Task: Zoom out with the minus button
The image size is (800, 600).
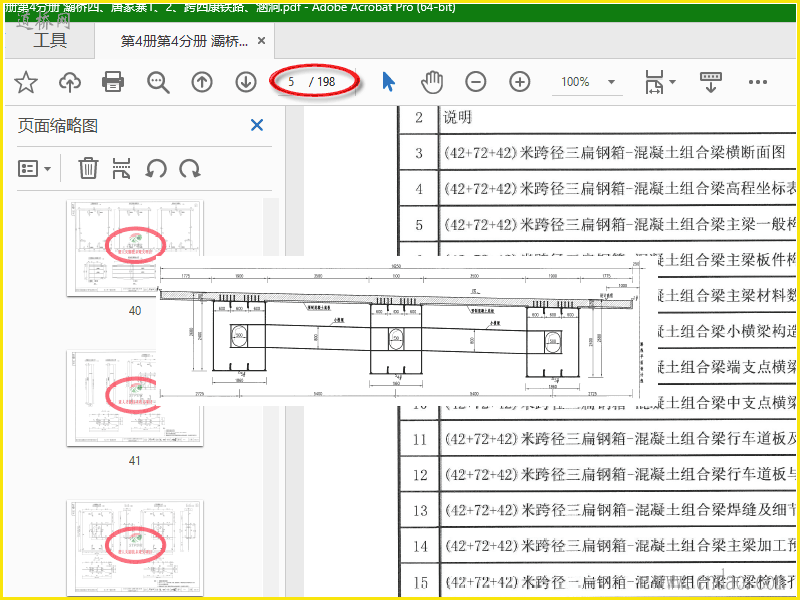Action: pos(476,82)
